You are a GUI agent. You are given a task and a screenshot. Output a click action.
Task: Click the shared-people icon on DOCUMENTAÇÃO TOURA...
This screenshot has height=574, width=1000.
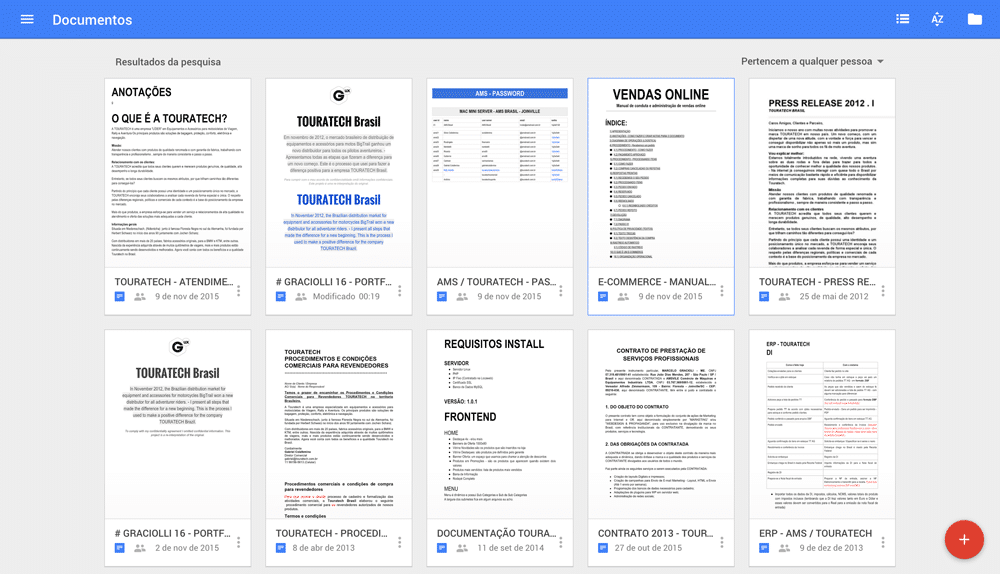[462, 548]
